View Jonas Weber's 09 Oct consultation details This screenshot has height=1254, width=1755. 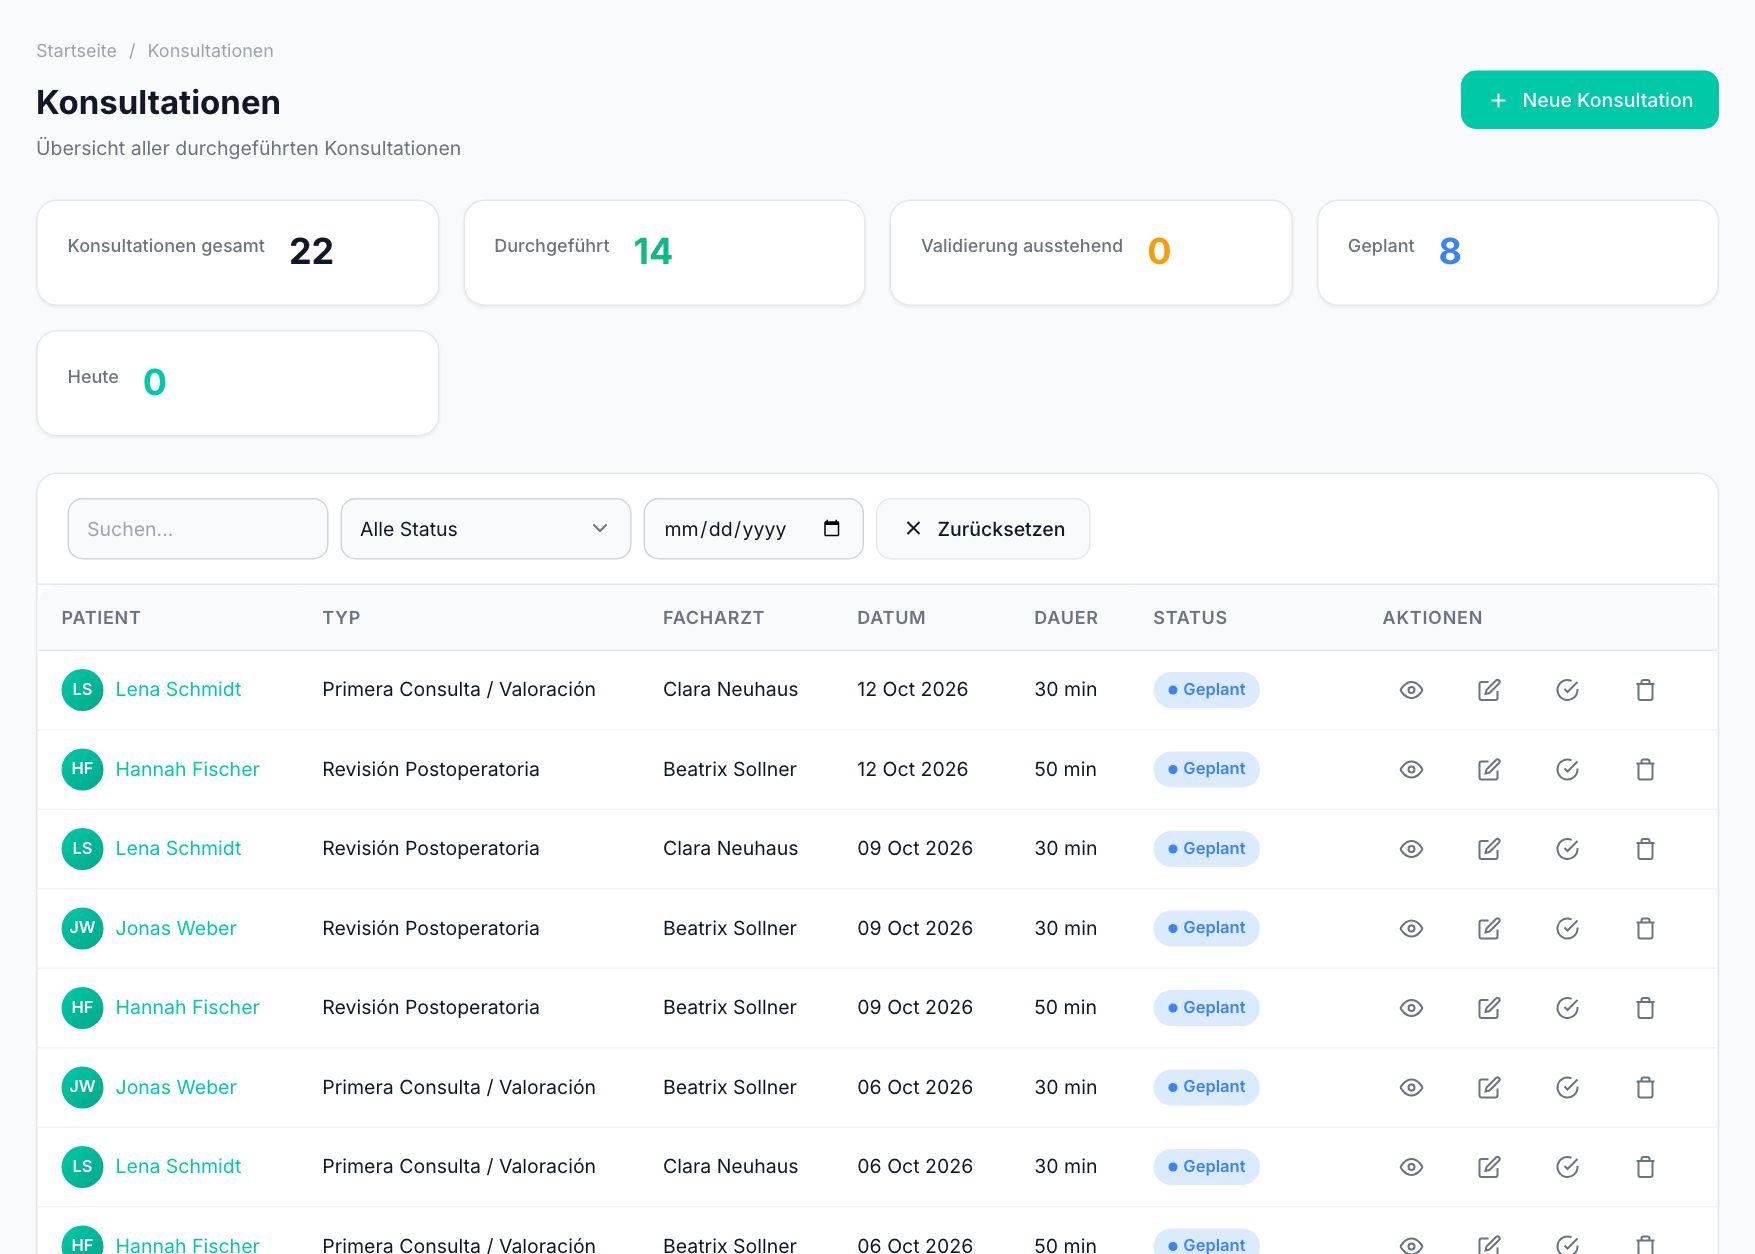point(1411,928)
